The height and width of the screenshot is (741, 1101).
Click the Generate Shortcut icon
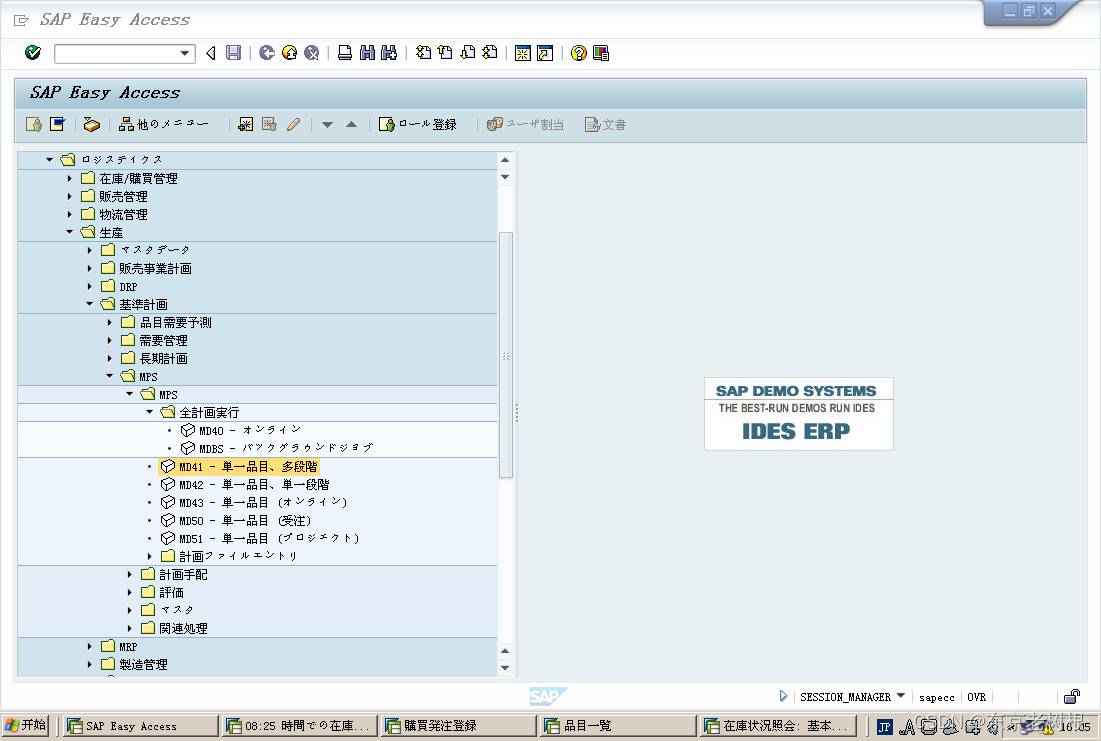tap(545, 53)
